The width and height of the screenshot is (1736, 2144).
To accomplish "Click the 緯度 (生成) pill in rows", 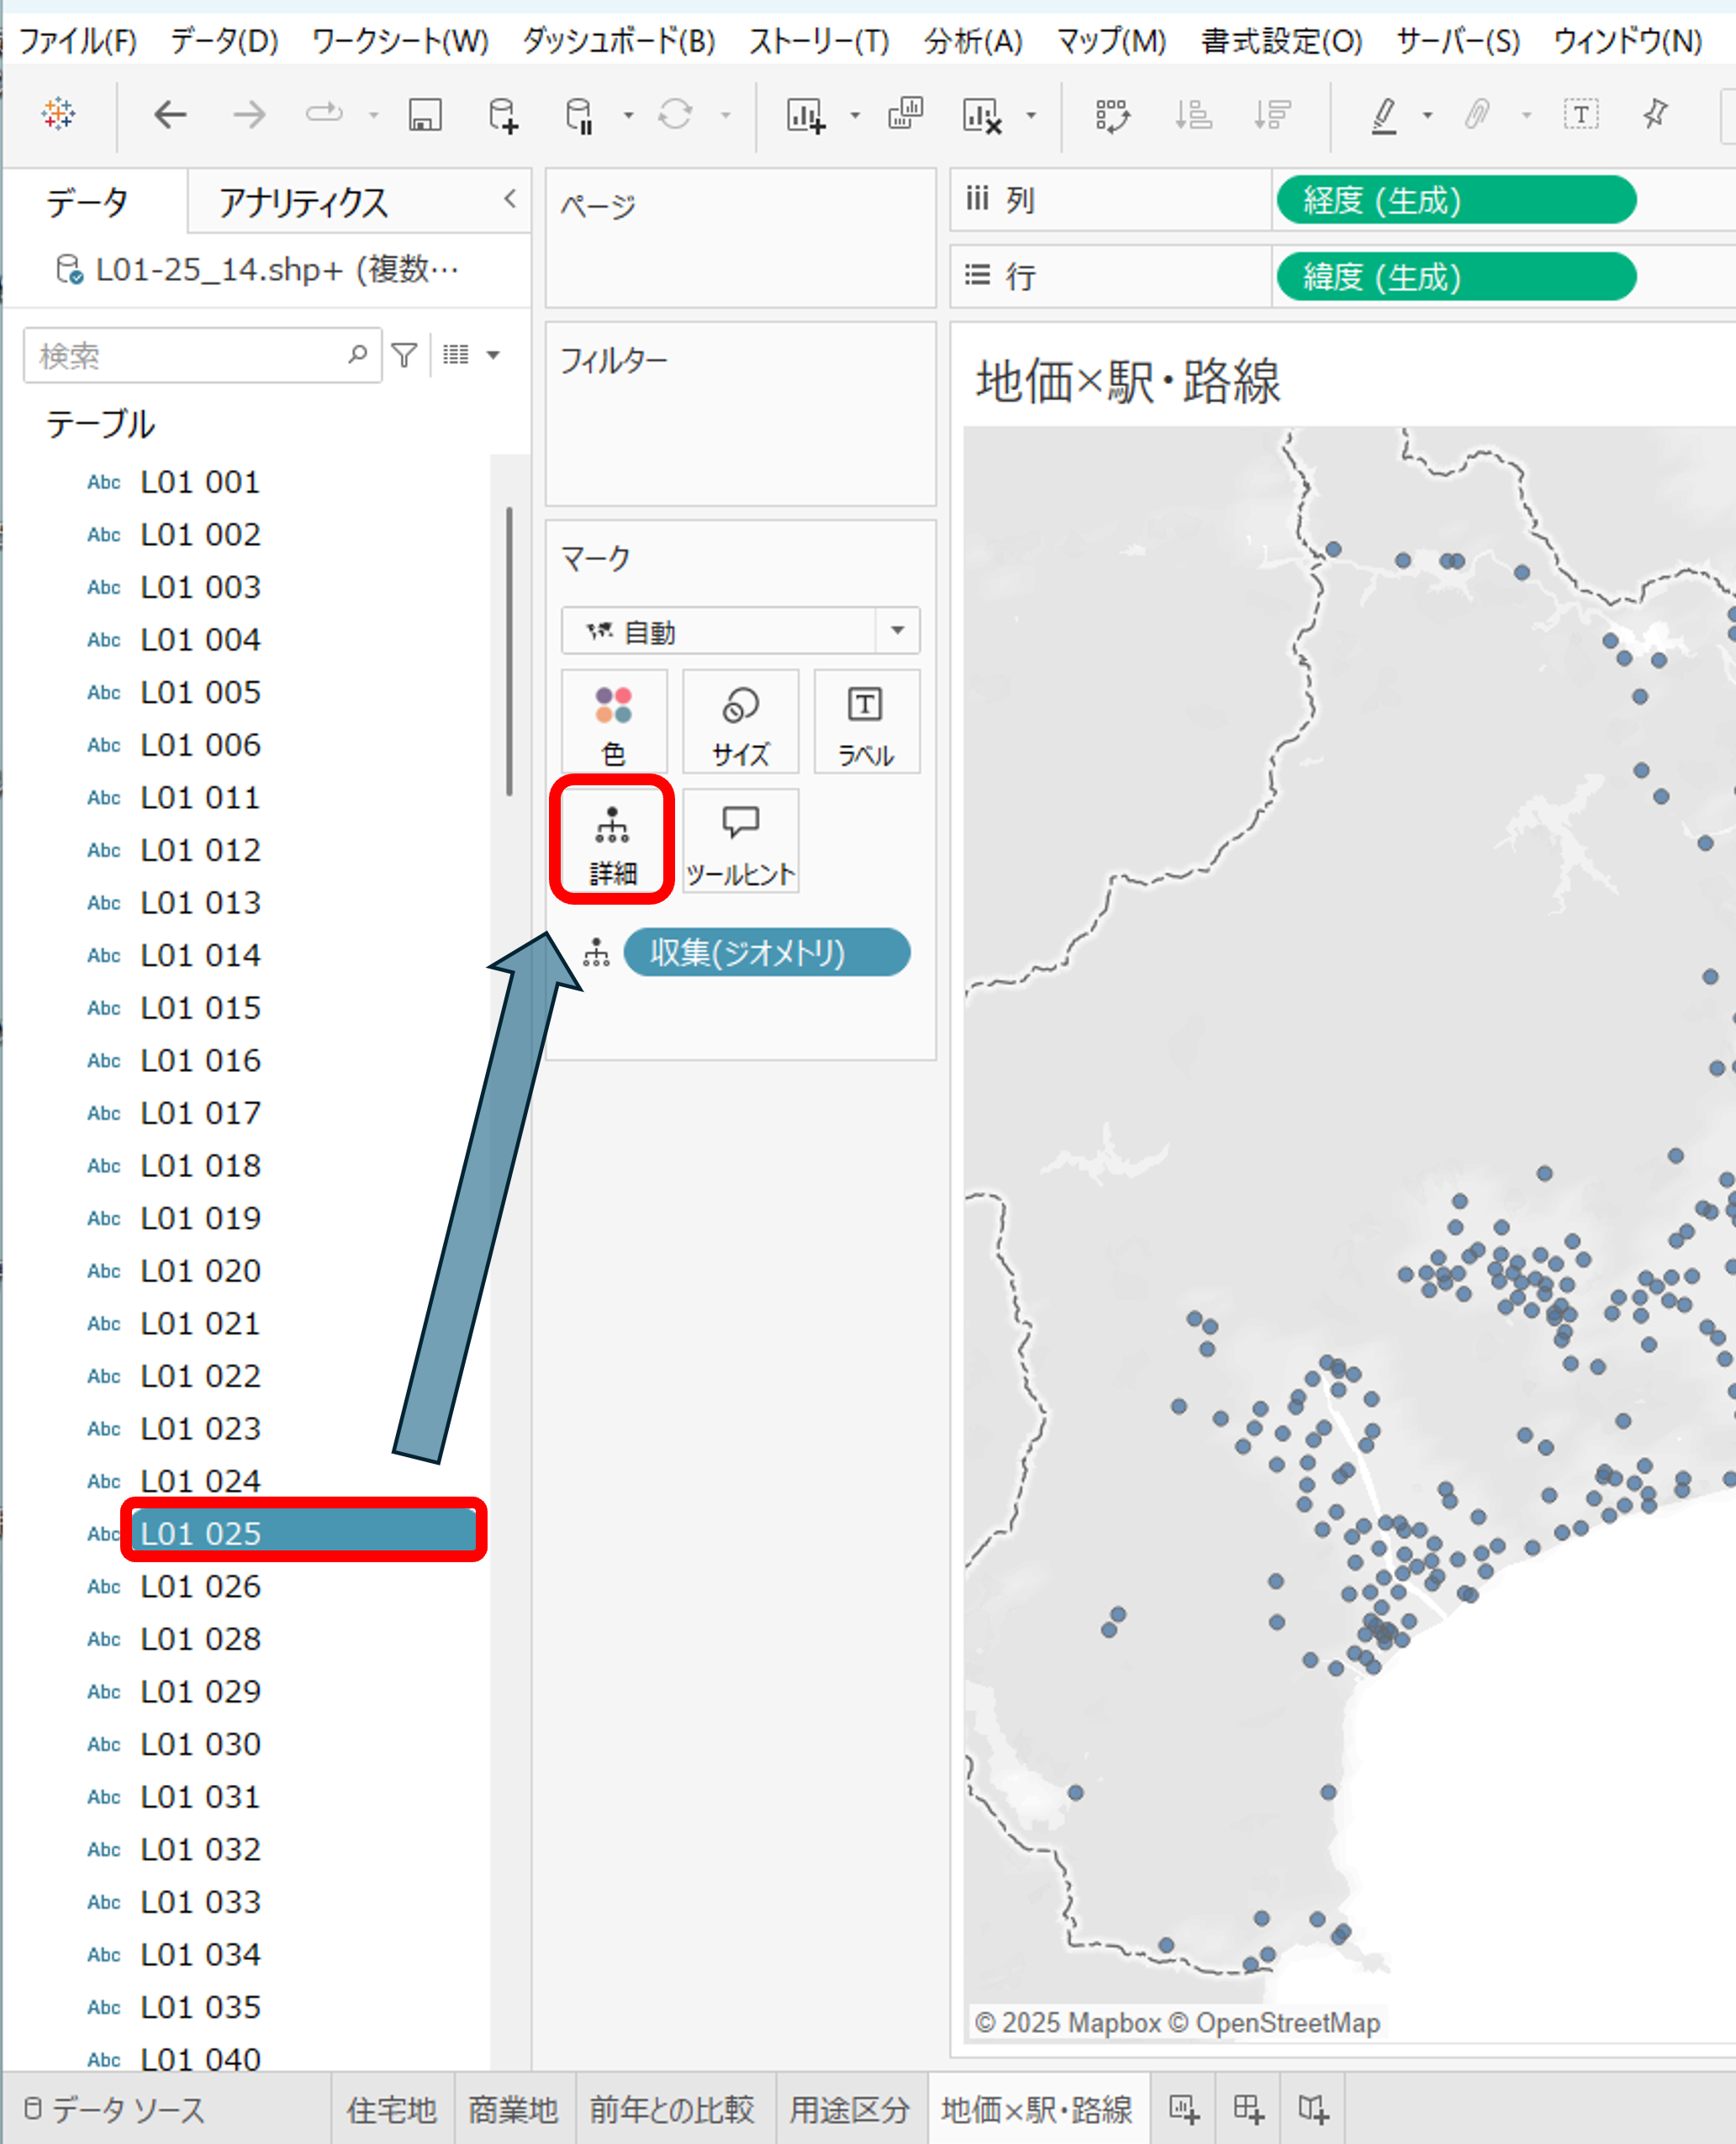I will pos(1456,276).
